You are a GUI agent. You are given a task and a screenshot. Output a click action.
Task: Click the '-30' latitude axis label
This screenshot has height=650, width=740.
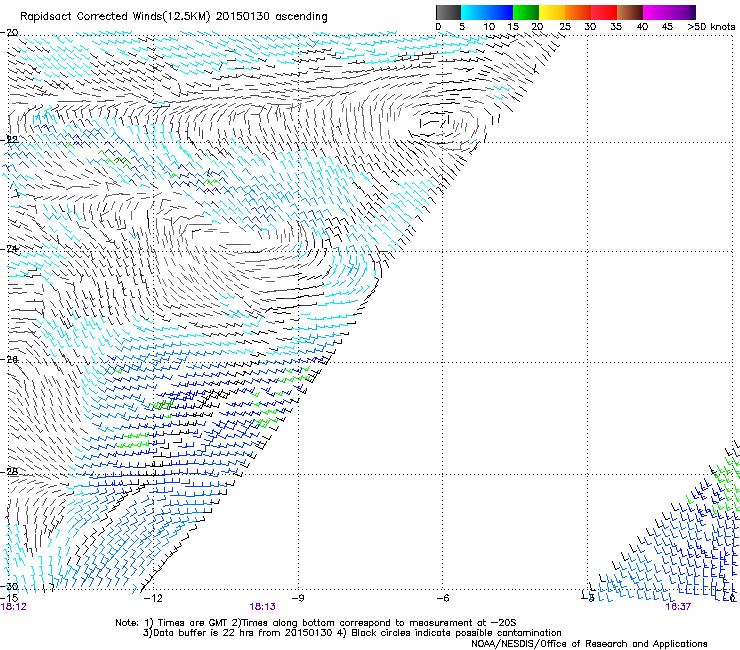tap(9, 586)
